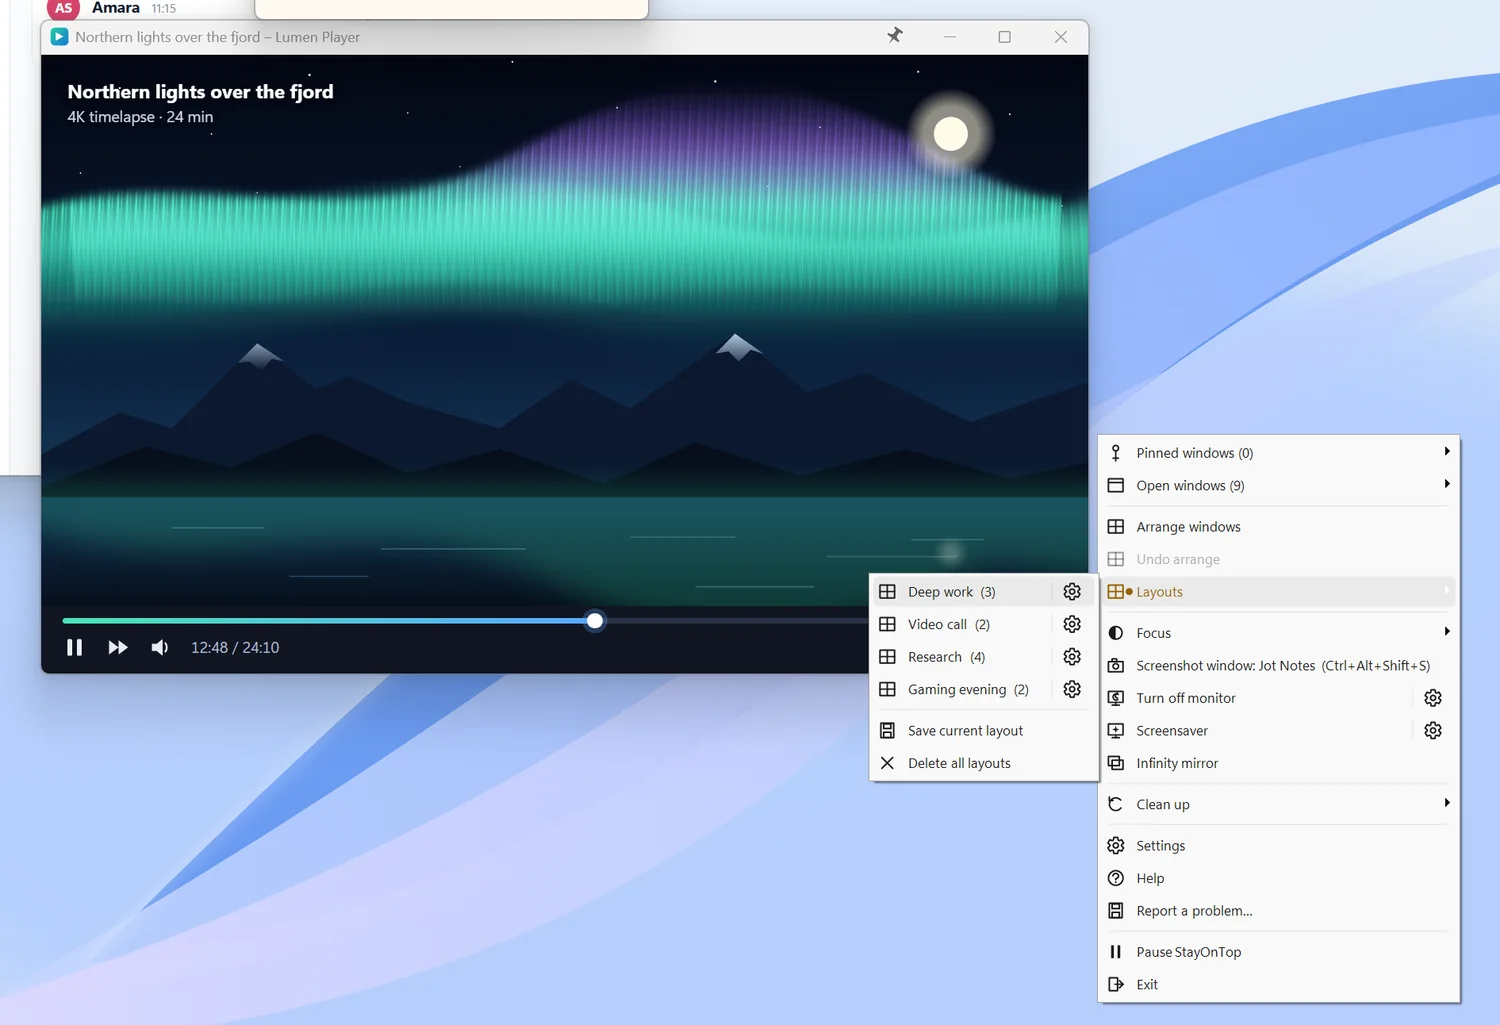Image resolution: width=1500 pixels, height=1025 pixels.
Task: Click the 4K timelapse · 24 min subtitle
Action: pyautogui.click(x=140, y=117)
